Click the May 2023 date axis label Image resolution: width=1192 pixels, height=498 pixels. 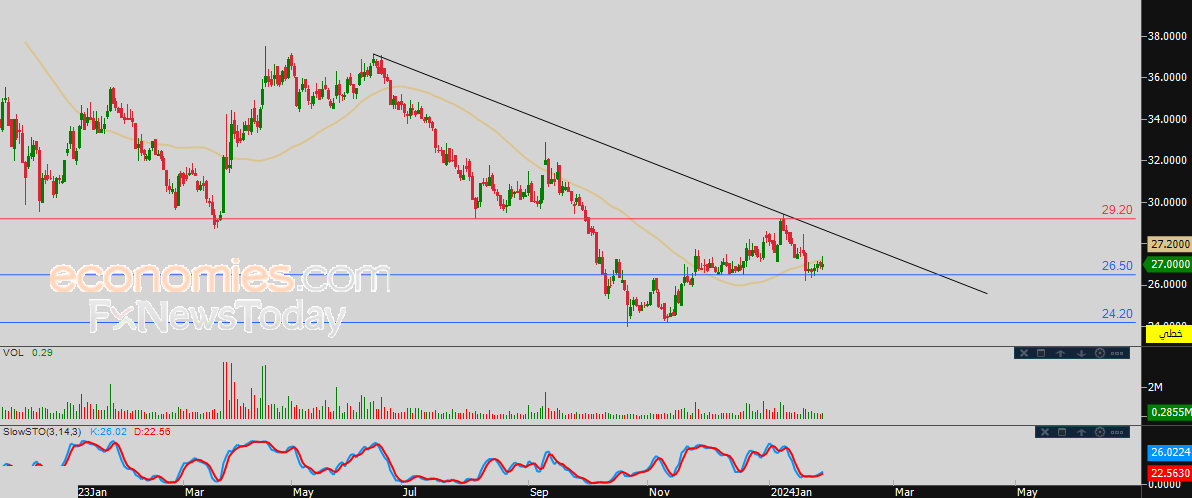[x=303, y=492]
